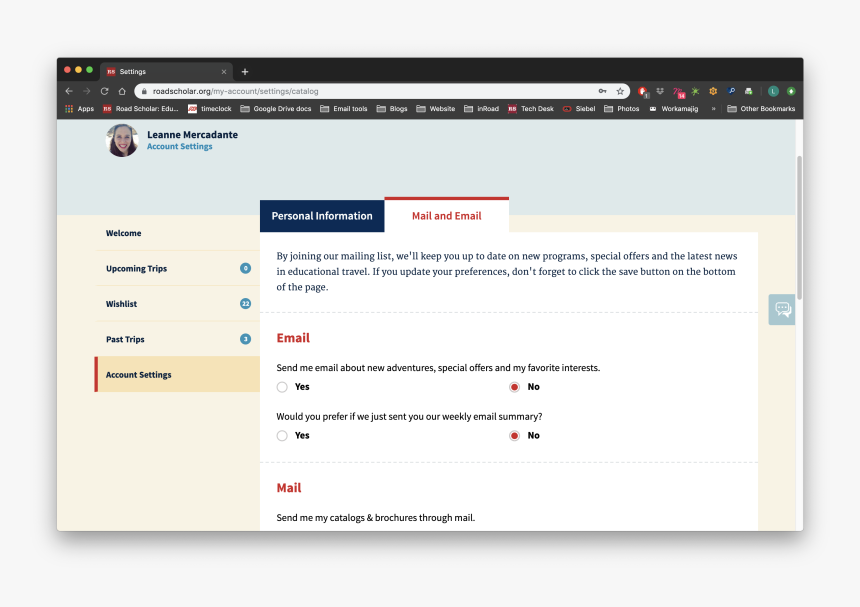Select Yes for new adventures email
Screen dimensions: 860x607
[x=282, y=387]
